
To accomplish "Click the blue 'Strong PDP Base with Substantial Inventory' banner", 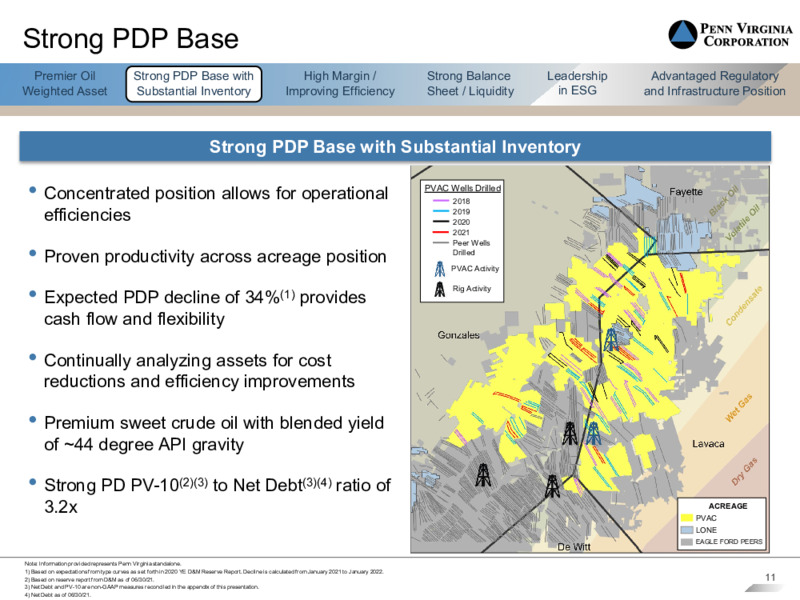I will [x=395, y=146].
